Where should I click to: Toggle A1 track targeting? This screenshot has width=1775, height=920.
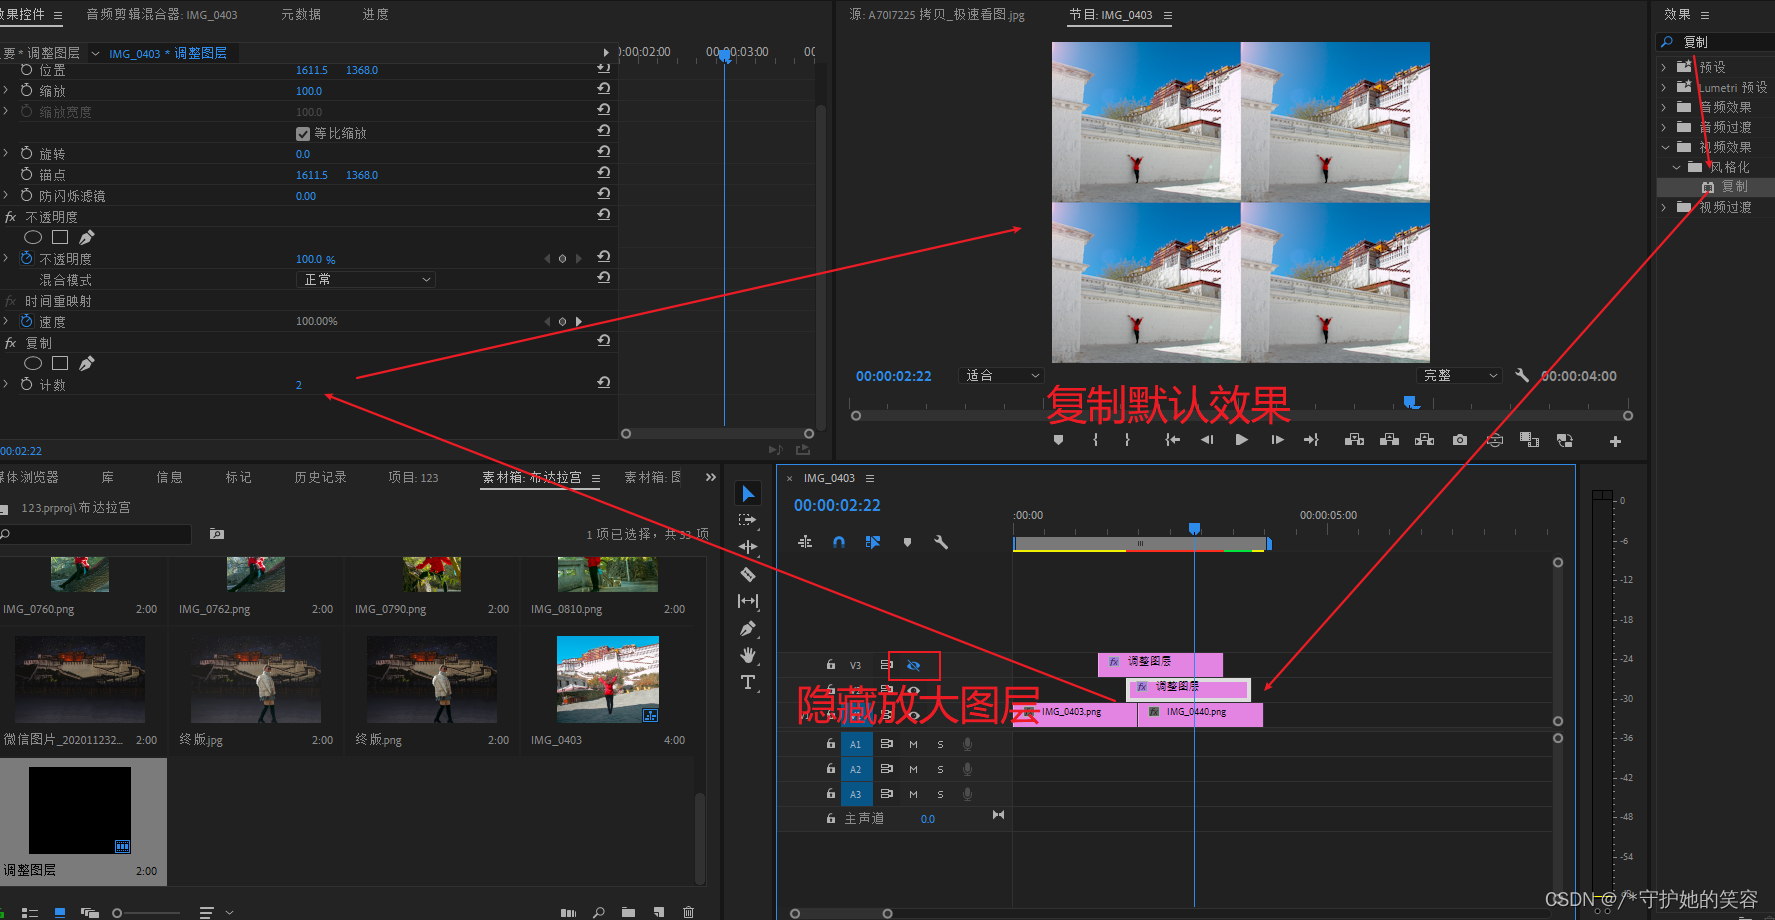coord(855,744)
